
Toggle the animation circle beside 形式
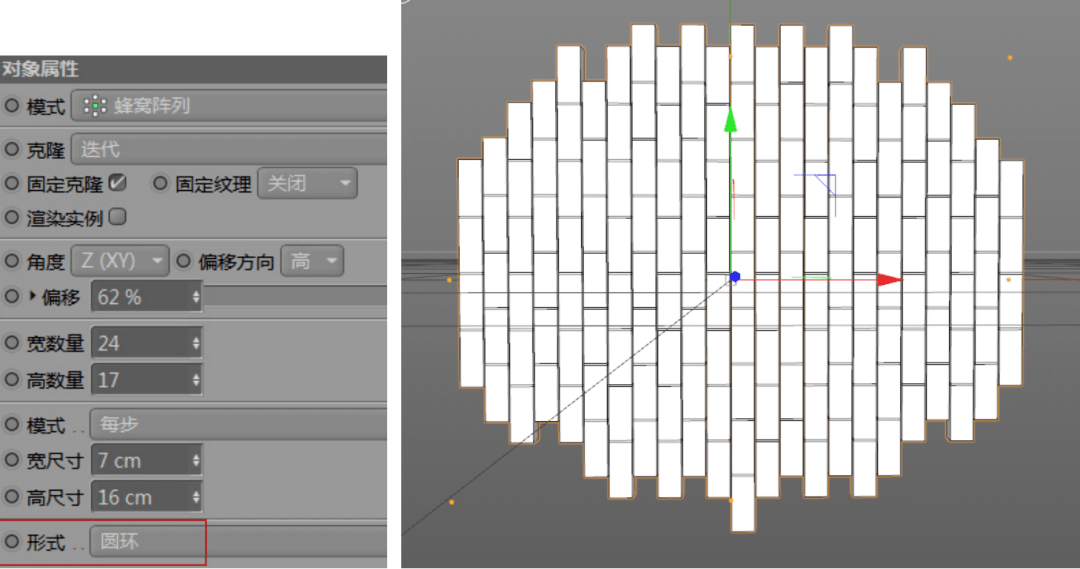(x=12, y=541)
